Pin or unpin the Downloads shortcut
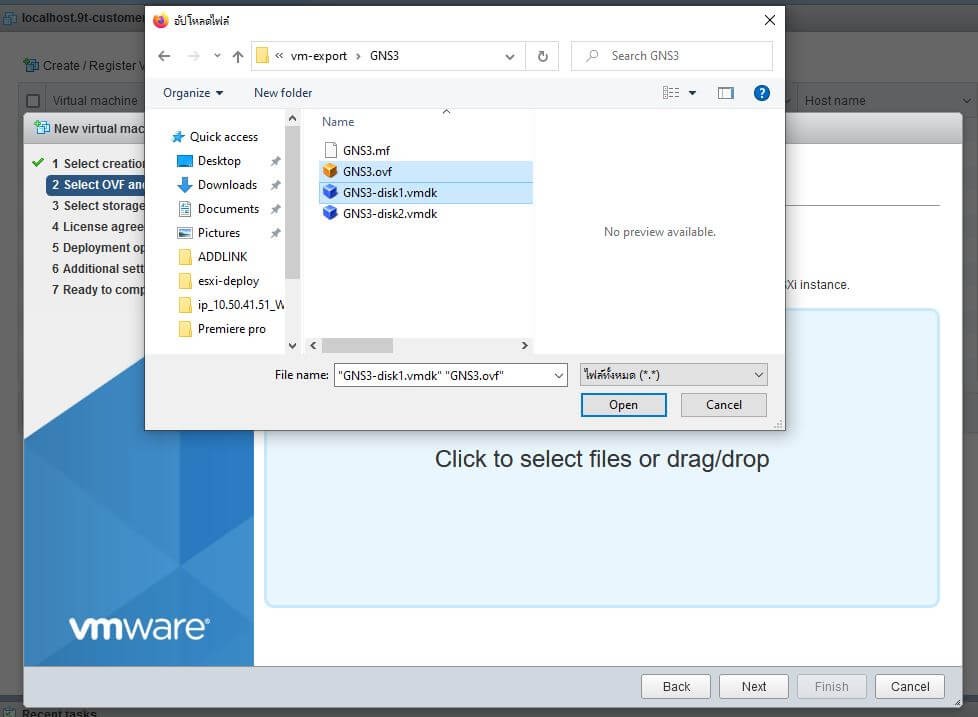The height and width of the screenshot is (717, 978). 275,185
